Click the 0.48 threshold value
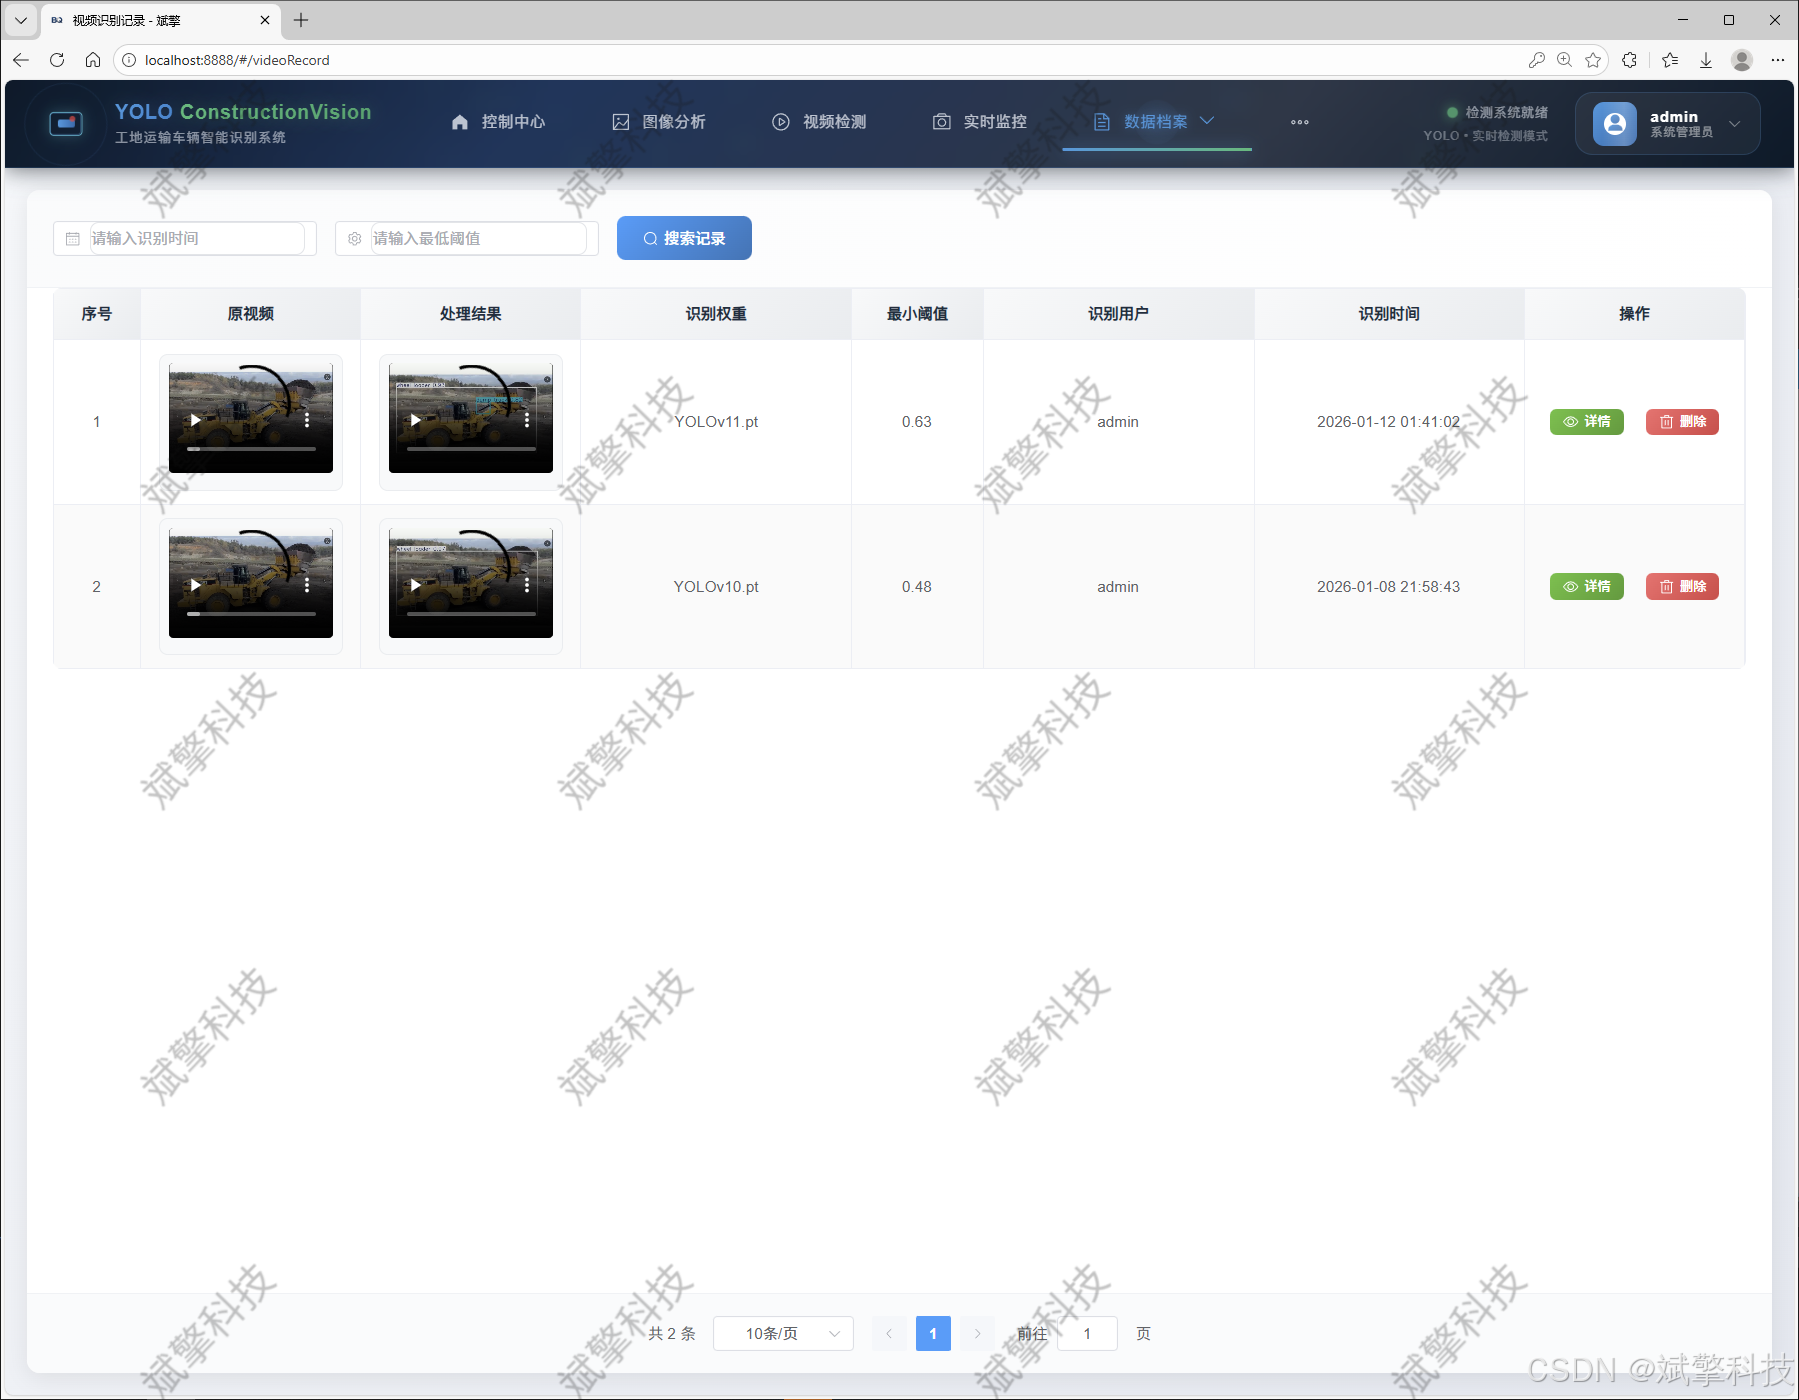1799x1400 pixels. click(917, 587)
